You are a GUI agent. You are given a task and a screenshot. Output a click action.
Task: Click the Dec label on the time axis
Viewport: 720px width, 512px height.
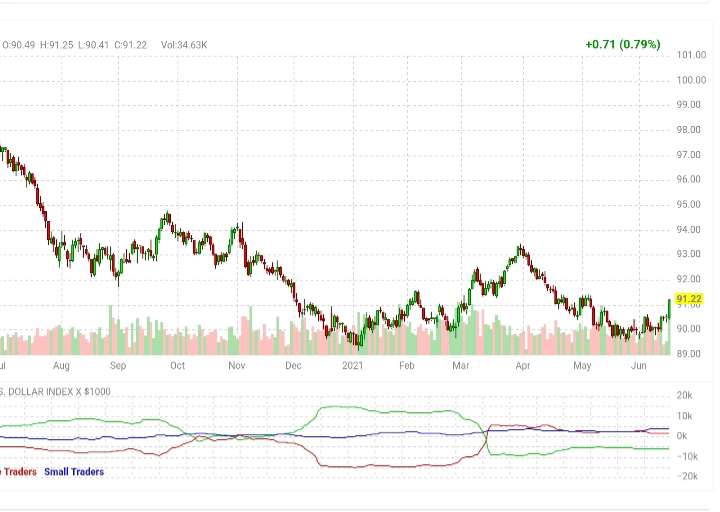tap(293, 366)
